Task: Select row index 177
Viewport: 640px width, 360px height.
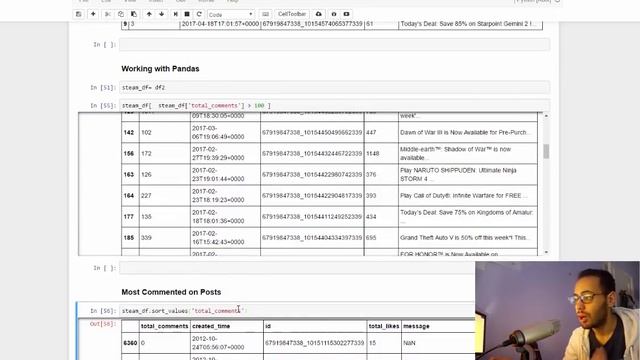Action: point(129,216)
